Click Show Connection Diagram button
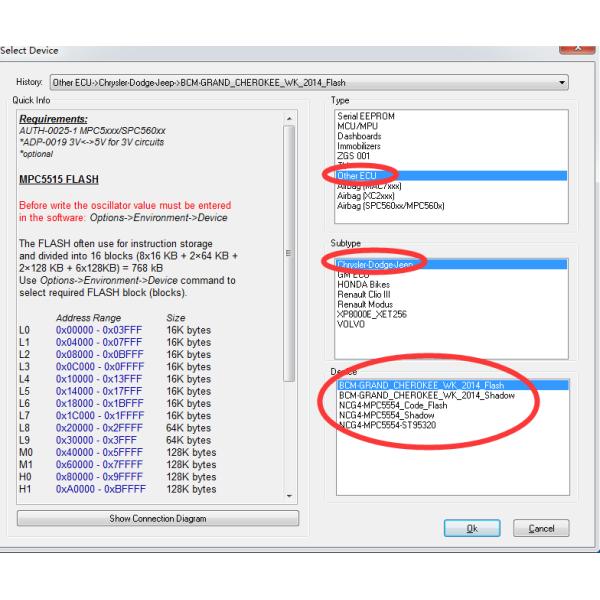Image resolution: width=600 pixels, height=600 pixels. [157, 519]
